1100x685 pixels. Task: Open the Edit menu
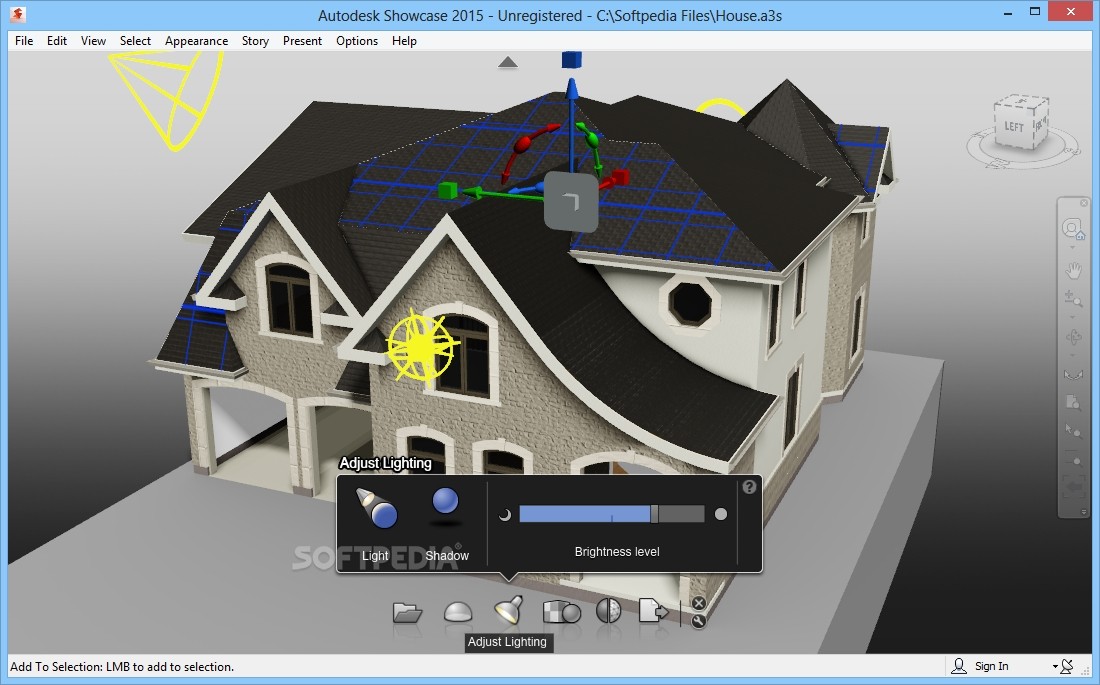pos(57,41)
